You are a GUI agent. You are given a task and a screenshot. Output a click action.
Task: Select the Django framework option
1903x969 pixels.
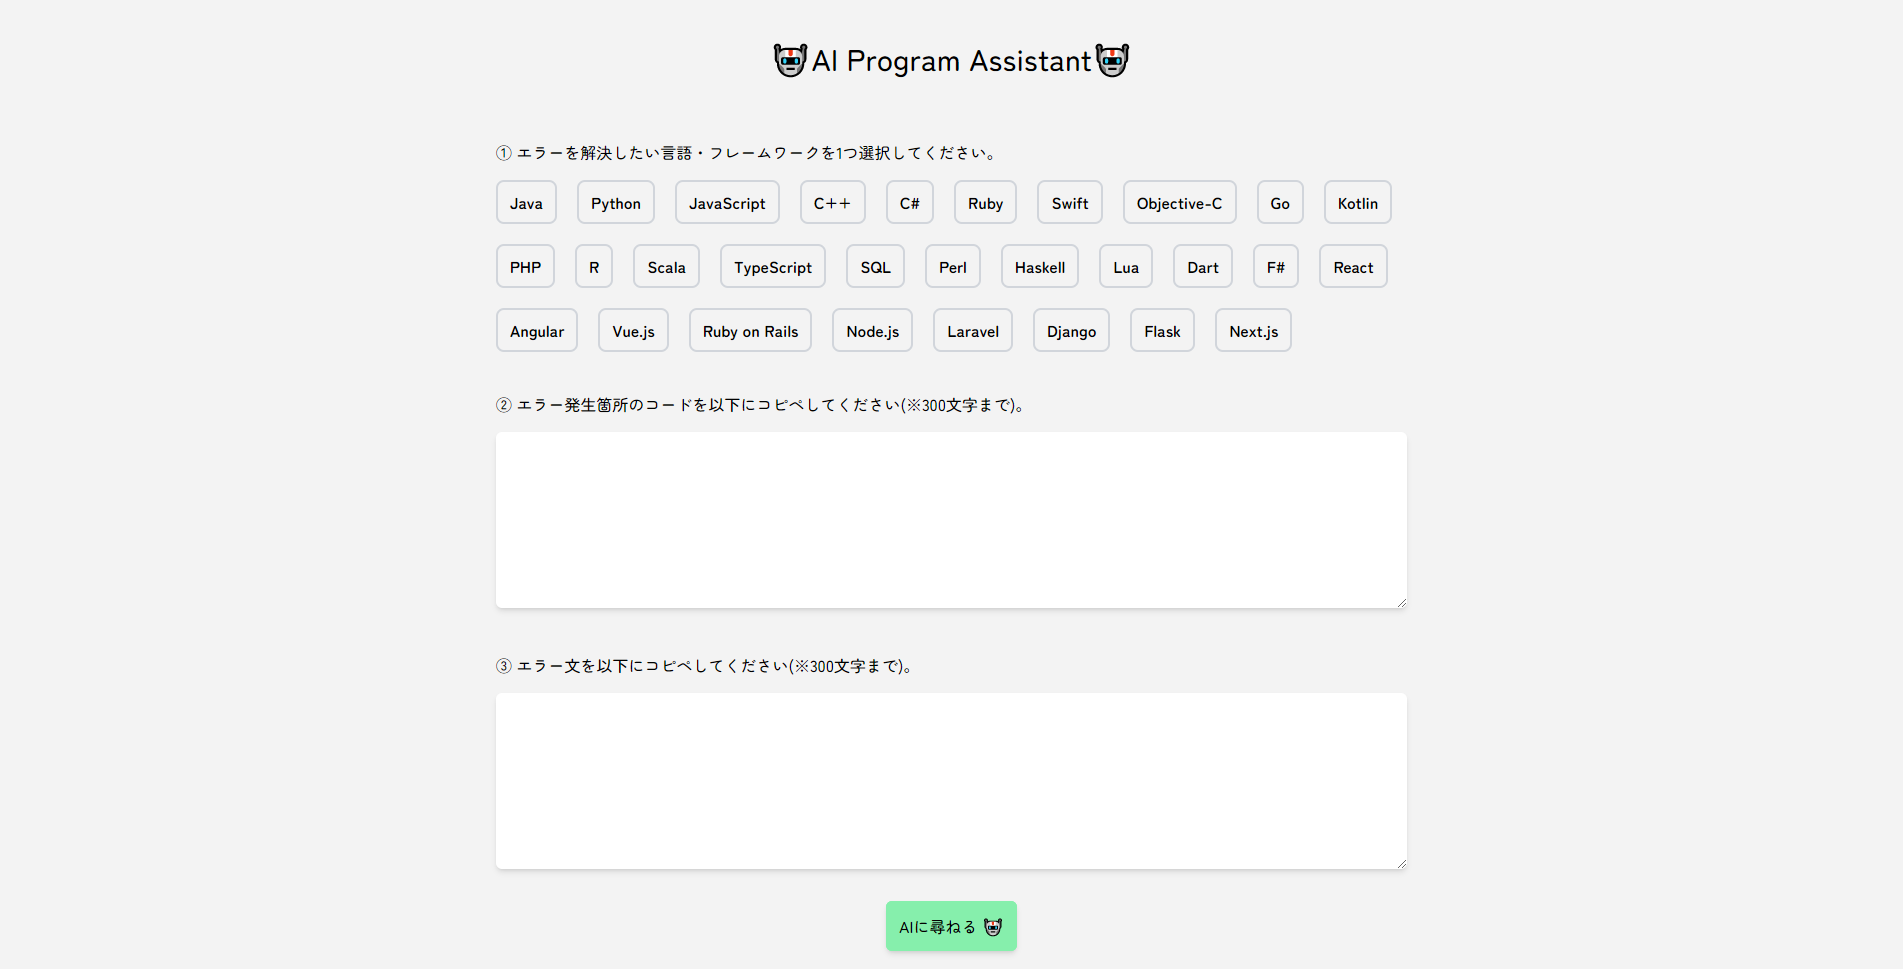(1071, 331)
